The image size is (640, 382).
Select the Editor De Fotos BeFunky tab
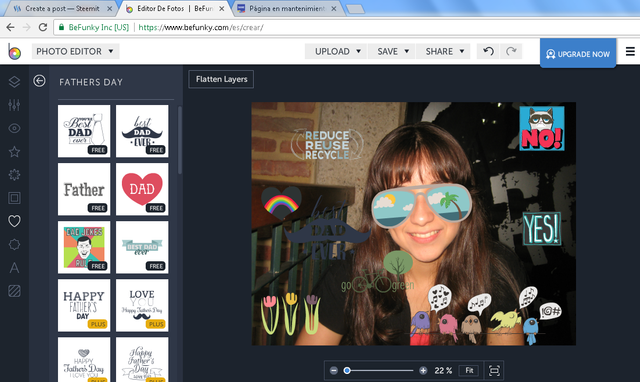[x=175, y=9]
